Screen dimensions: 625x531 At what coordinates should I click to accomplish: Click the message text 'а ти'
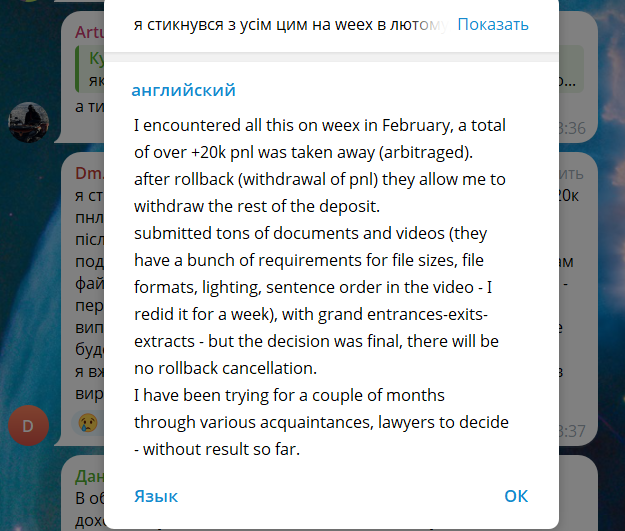89,106
